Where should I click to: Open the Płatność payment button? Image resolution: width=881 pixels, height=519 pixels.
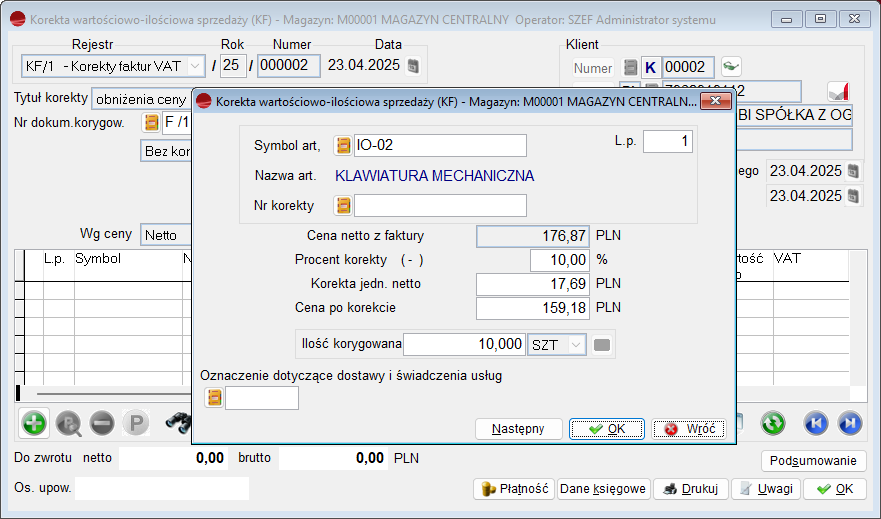(513, 489)
